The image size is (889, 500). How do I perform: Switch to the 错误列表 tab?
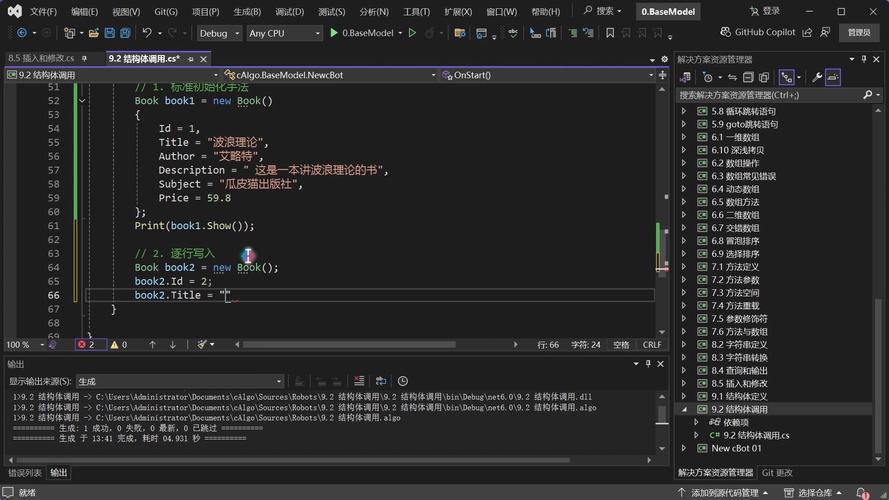pyautogui.click(x=24, y=473)
